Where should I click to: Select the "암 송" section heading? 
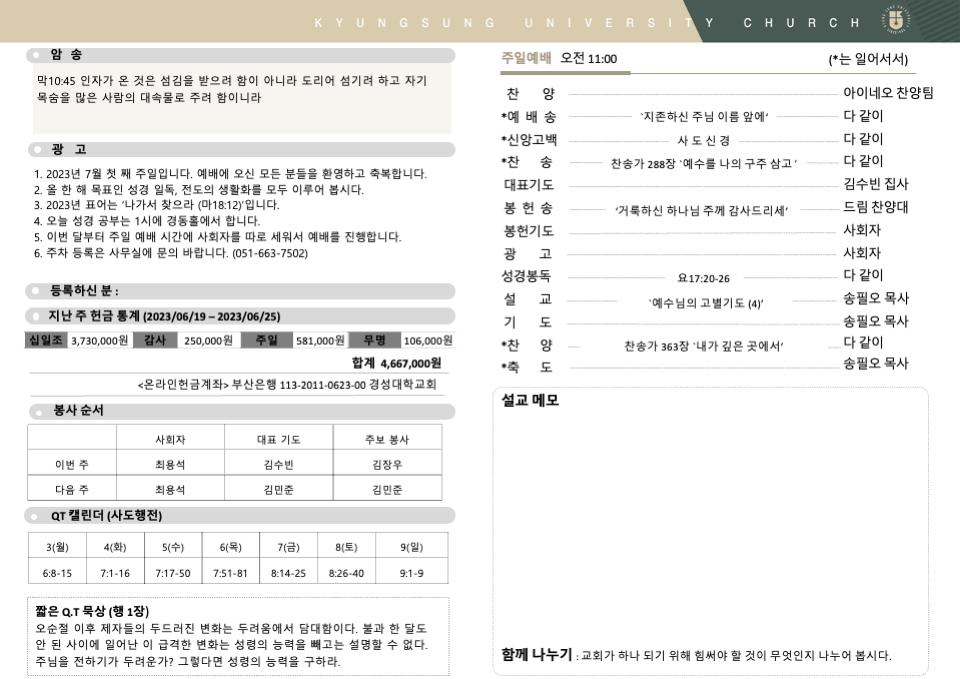pos(66,54)
